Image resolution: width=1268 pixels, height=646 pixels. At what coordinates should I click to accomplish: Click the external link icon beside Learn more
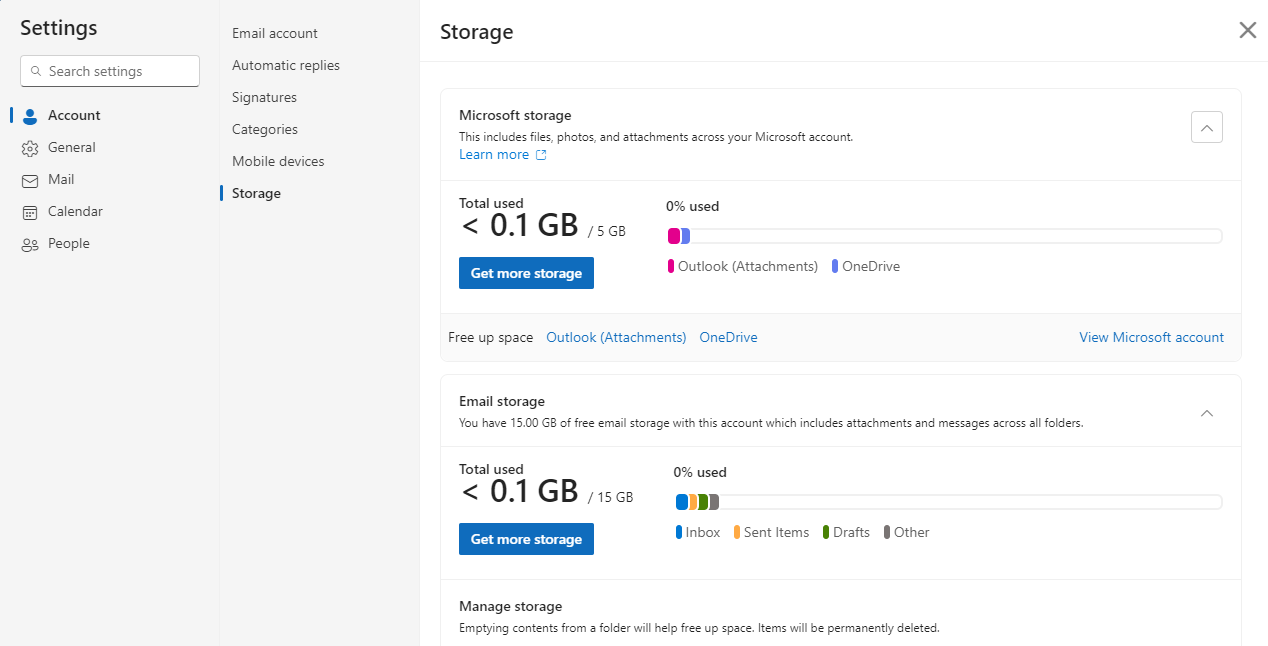coord(541,155)
